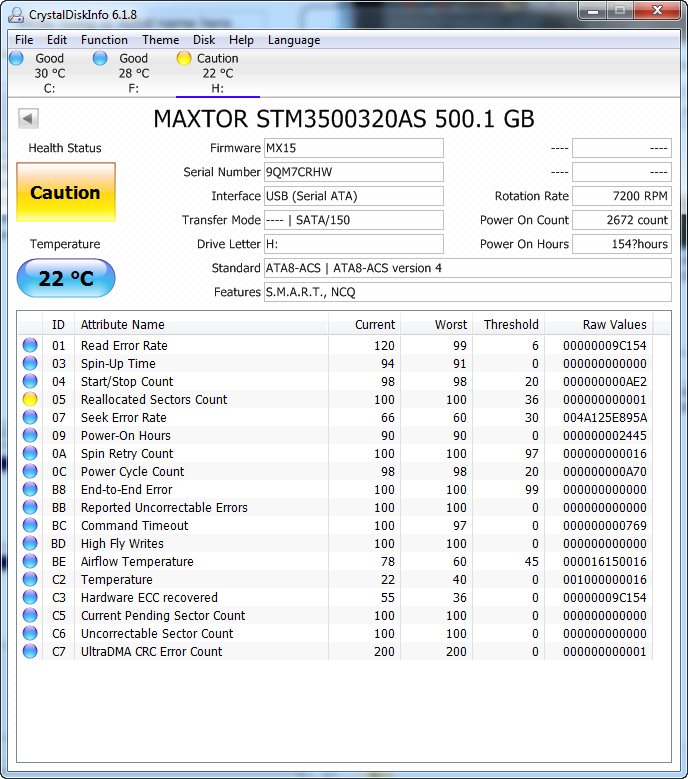
Task: Click the status orb of UltraDMA CRC Error Count row
Action: point(30,651)
